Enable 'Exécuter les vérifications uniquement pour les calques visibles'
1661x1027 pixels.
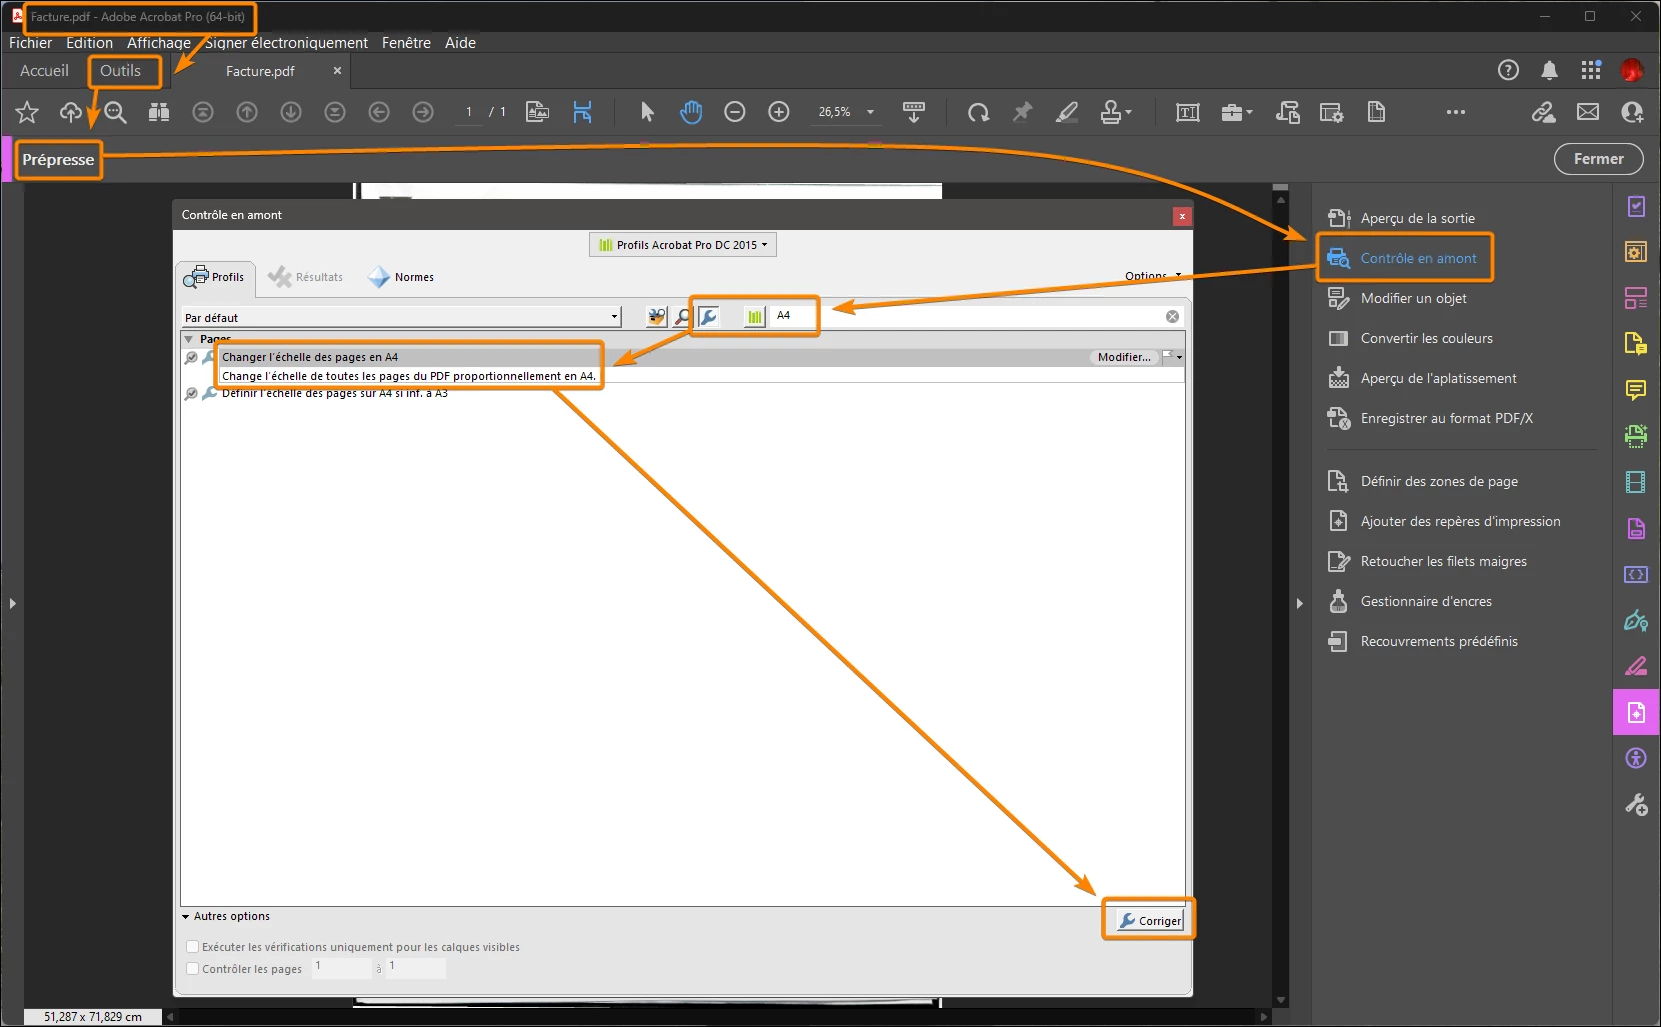pyautogui.click(x=193, y=947)
